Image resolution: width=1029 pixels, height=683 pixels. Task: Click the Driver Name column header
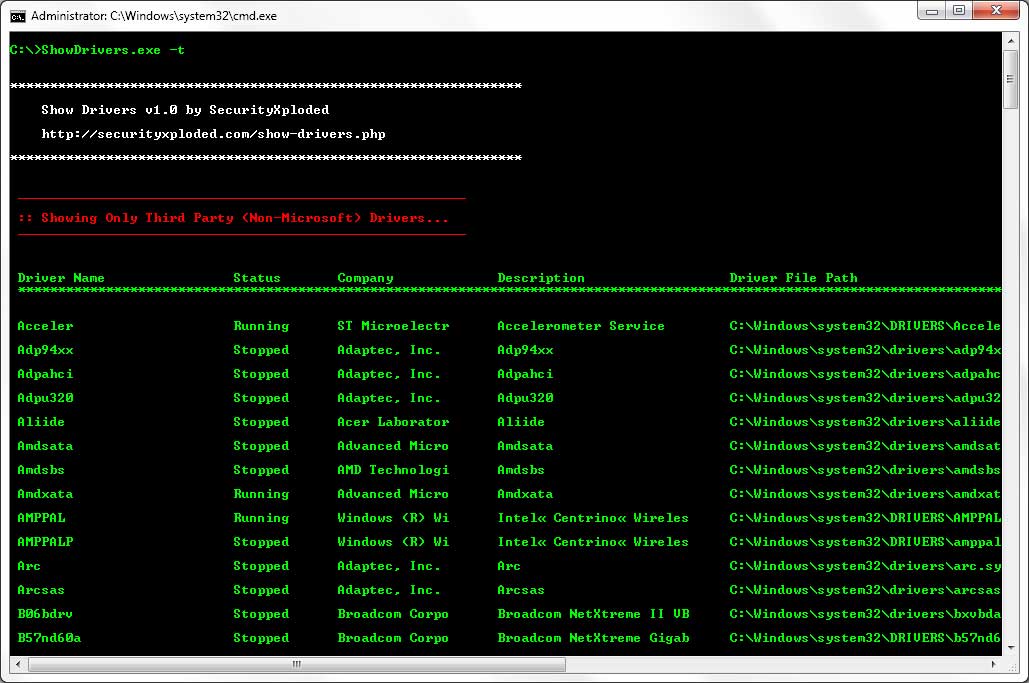click(x=61, y=278)
